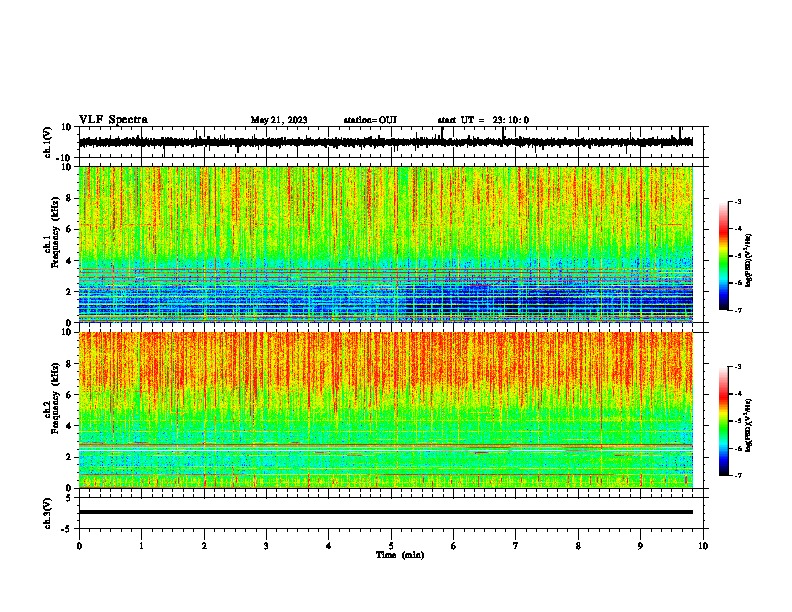Click the "-7" label on ch.2 color bar
This screenshot has width=792, height=612.
(737, 475)
